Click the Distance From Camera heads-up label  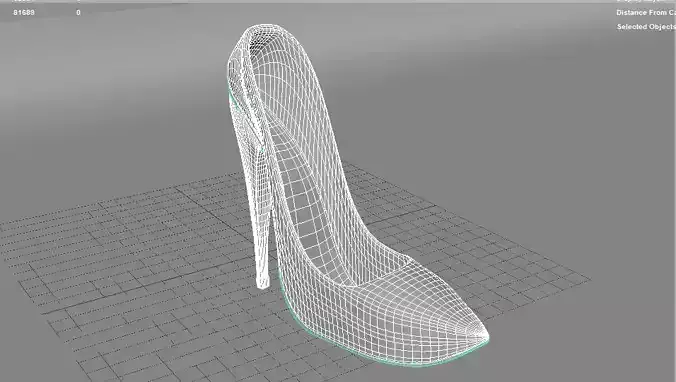(x=646, y=13)
